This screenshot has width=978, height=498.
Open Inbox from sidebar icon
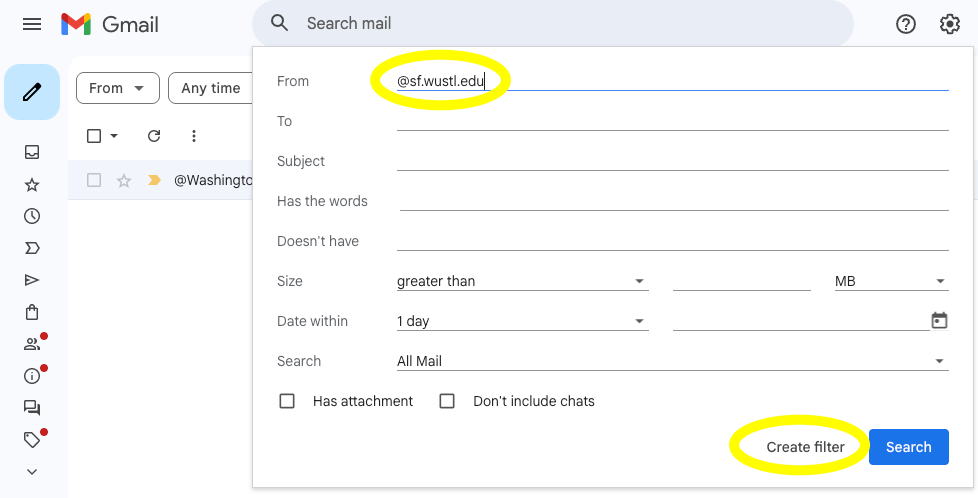32,152
